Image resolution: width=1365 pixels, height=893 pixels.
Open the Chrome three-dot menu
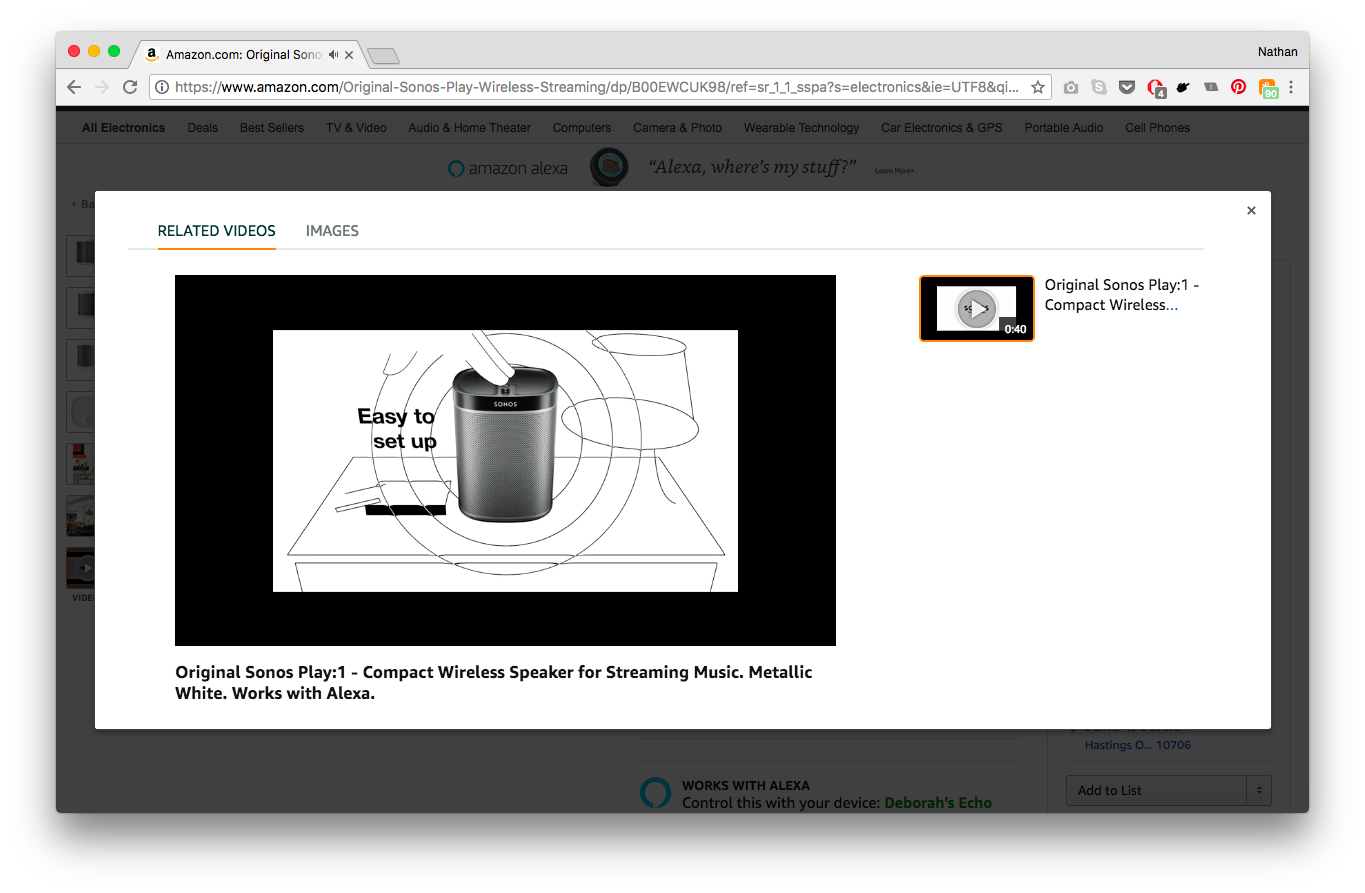(x=1291, y=87)
